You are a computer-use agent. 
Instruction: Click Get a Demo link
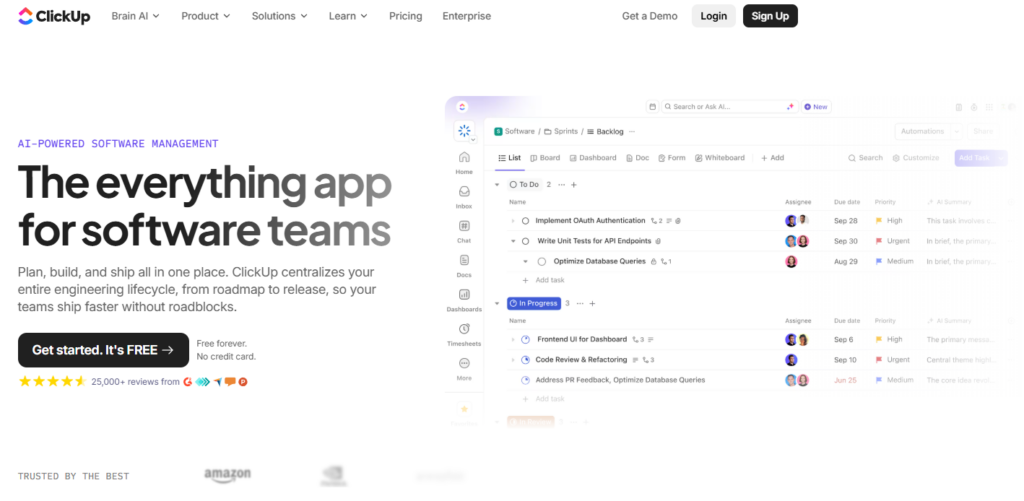pyautogui.click(x=650, y=16)
